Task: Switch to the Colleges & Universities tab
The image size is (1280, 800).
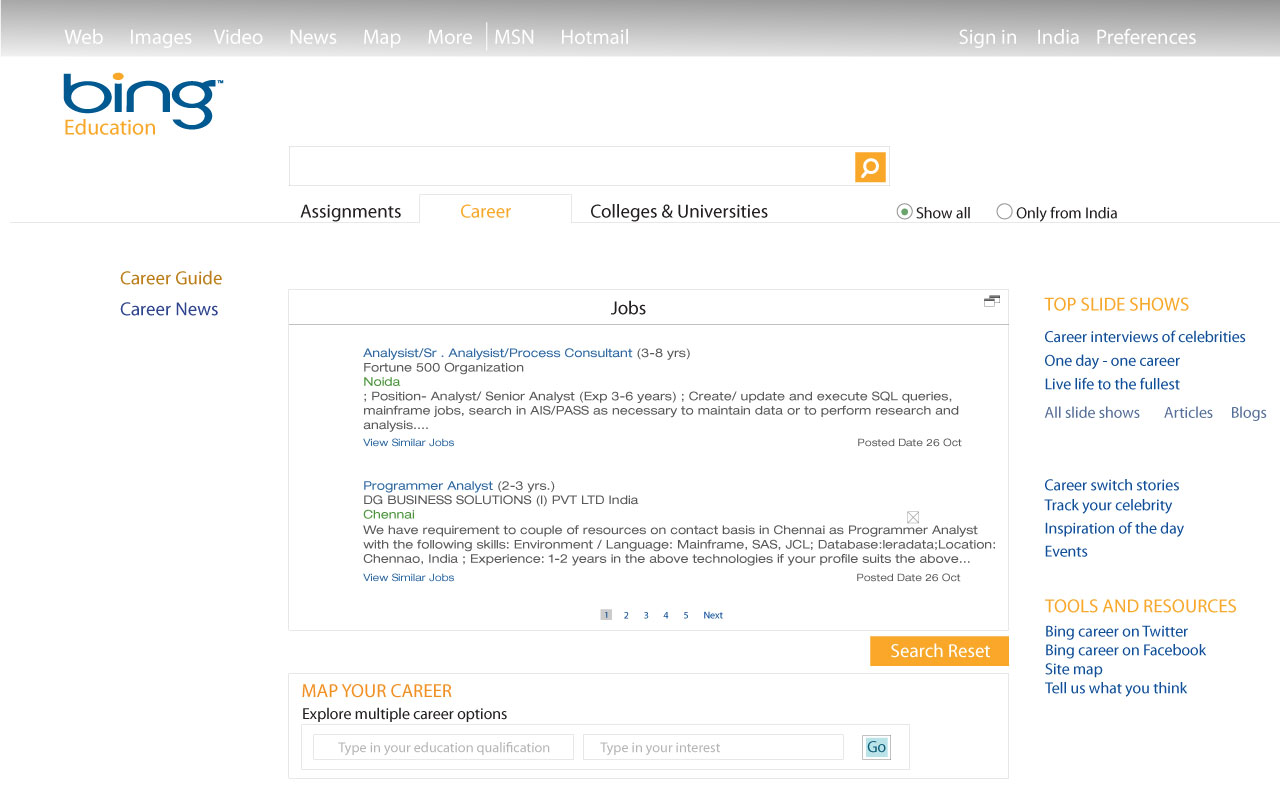Action: pos(678,211)
